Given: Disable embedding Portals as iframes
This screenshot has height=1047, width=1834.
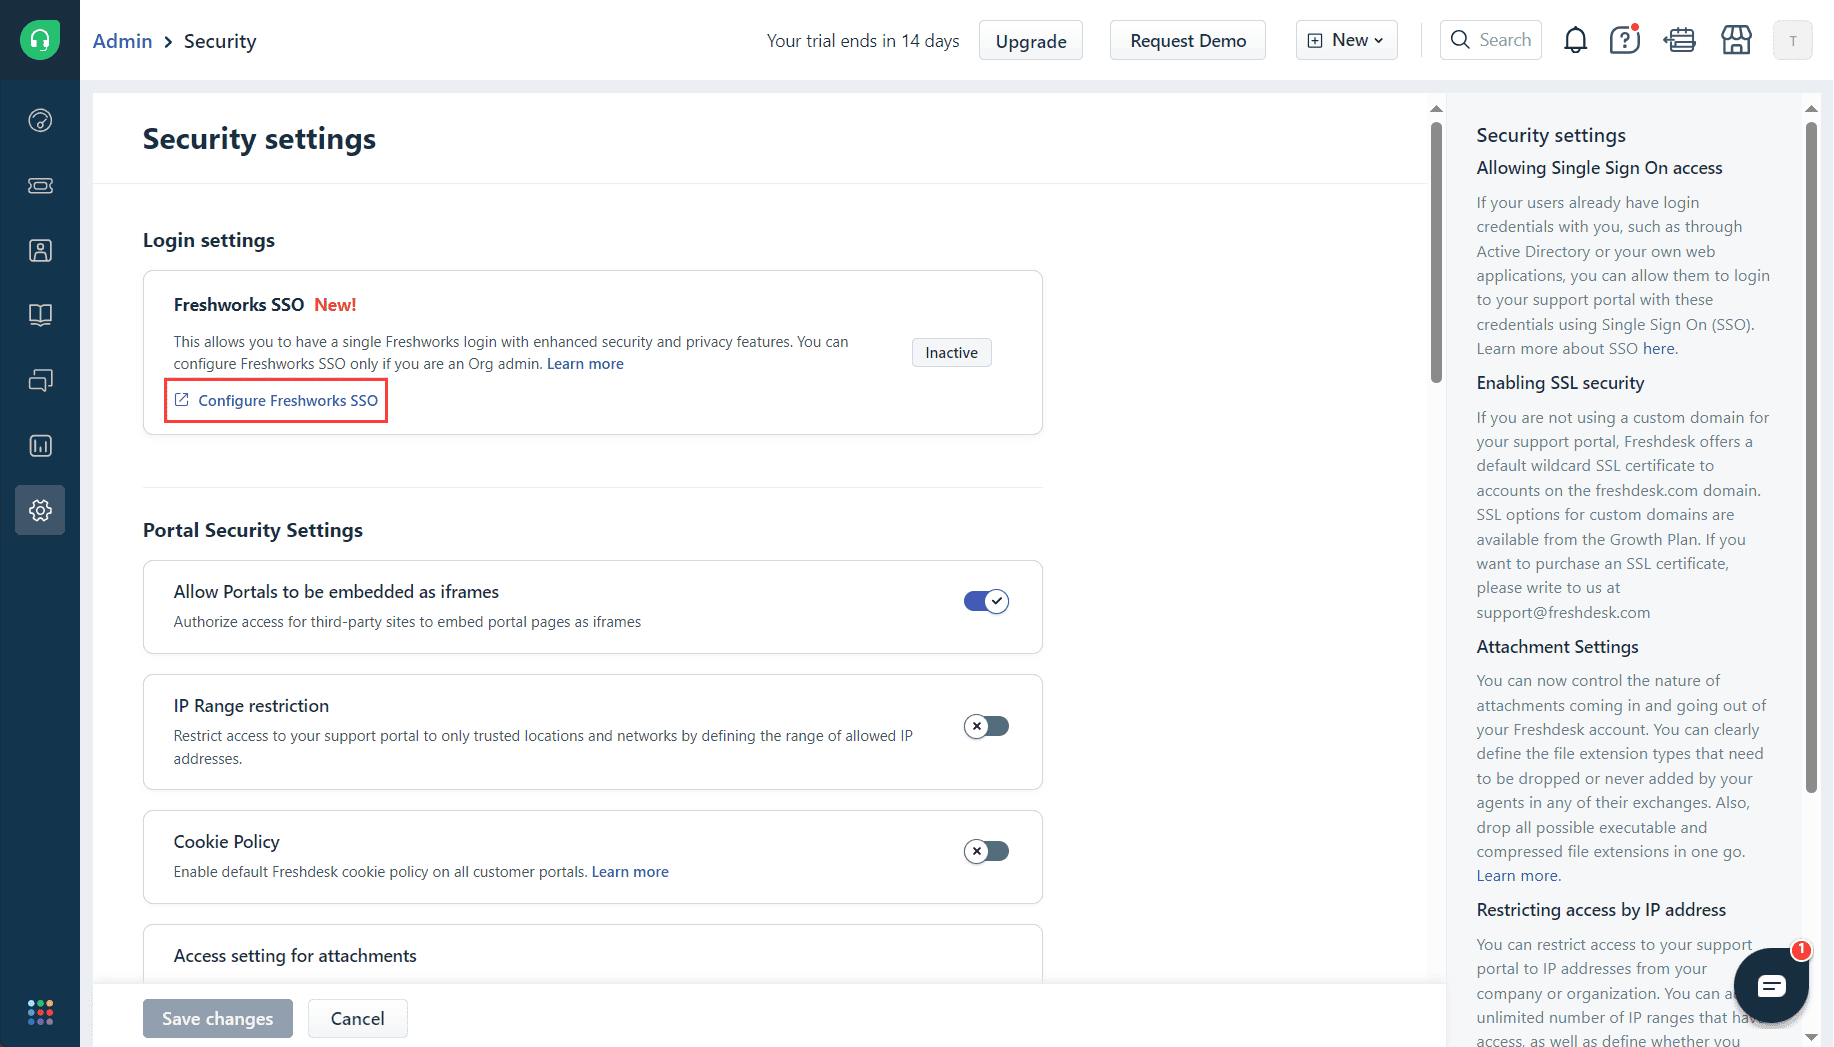Looking at the screenshot, I should pyautogui.click(x=985, y=601).
